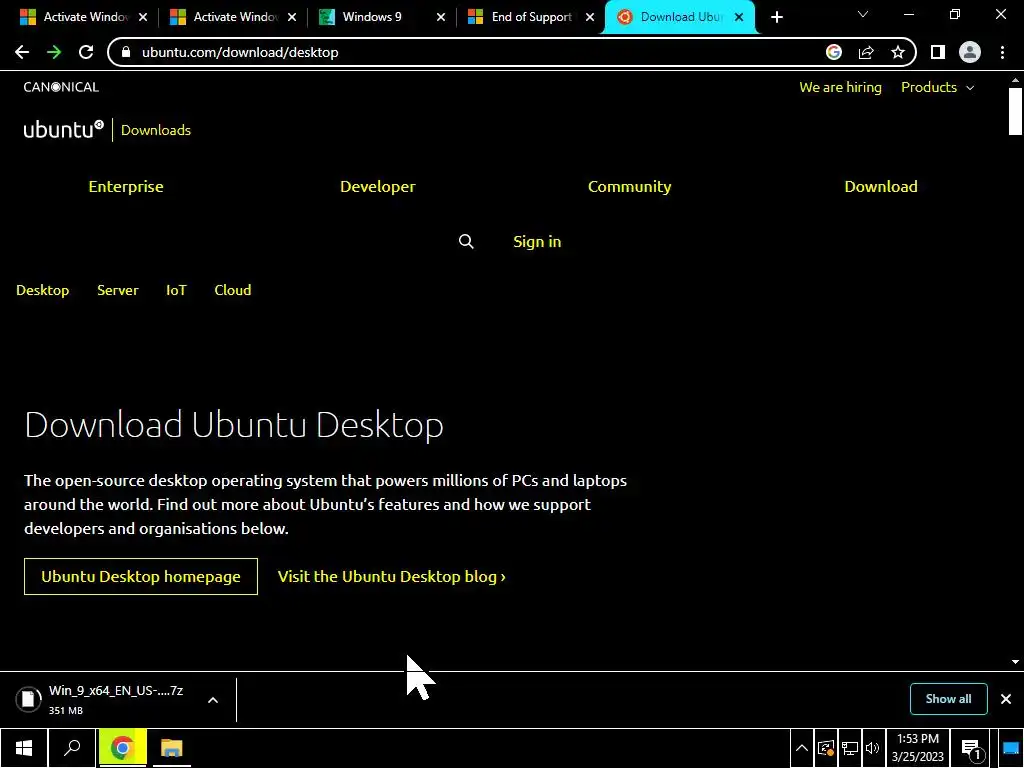Image resolution: width=1024 pixels, height=768 pixels.
Task: Open the Chrome three-dot menu
Action: [1002, 52]
